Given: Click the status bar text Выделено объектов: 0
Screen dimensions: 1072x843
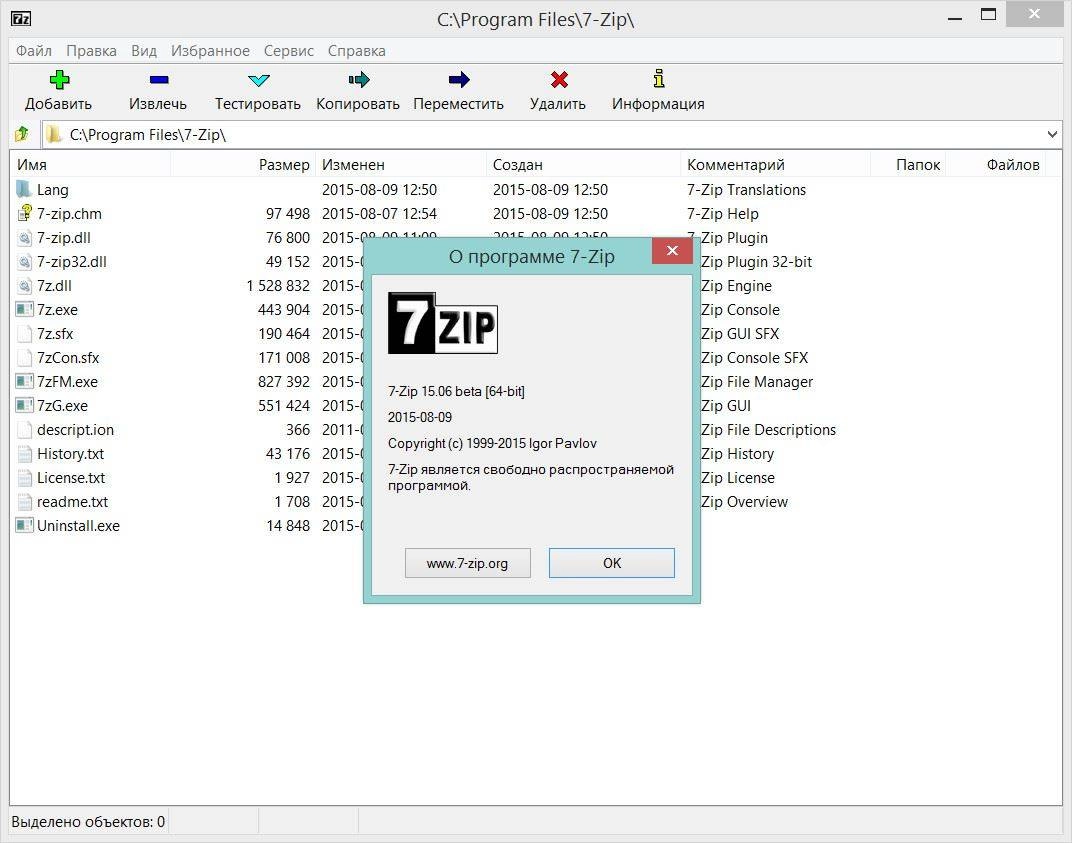Looking at the screenshot, I should (88, 822).
